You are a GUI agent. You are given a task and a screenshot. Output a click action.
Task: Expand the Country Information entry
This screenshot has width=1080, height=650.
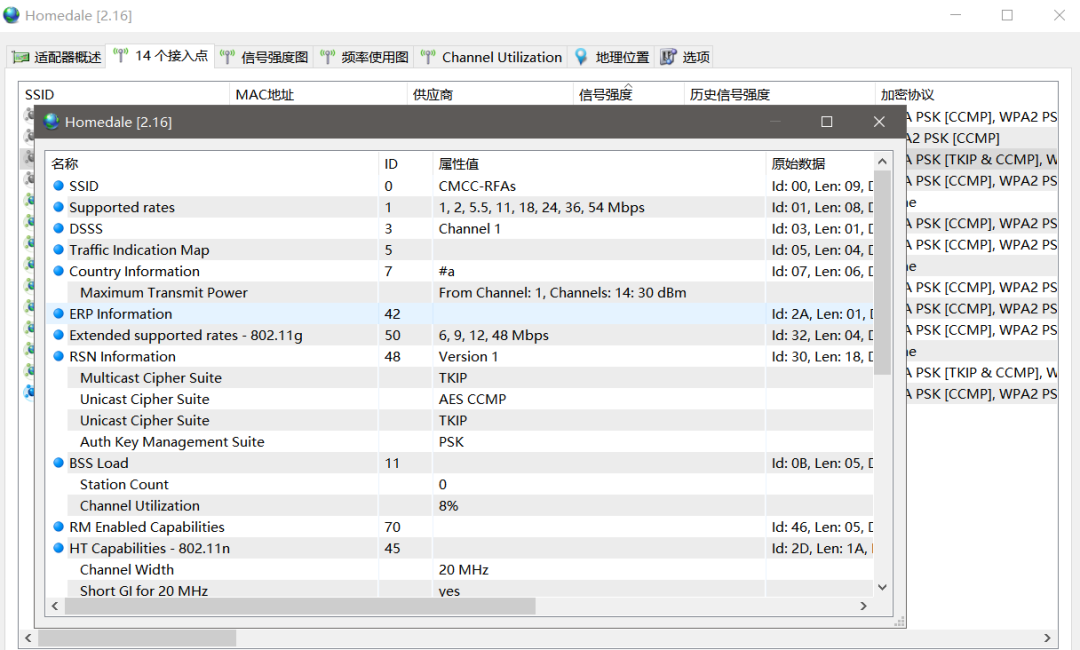[59, 271]
